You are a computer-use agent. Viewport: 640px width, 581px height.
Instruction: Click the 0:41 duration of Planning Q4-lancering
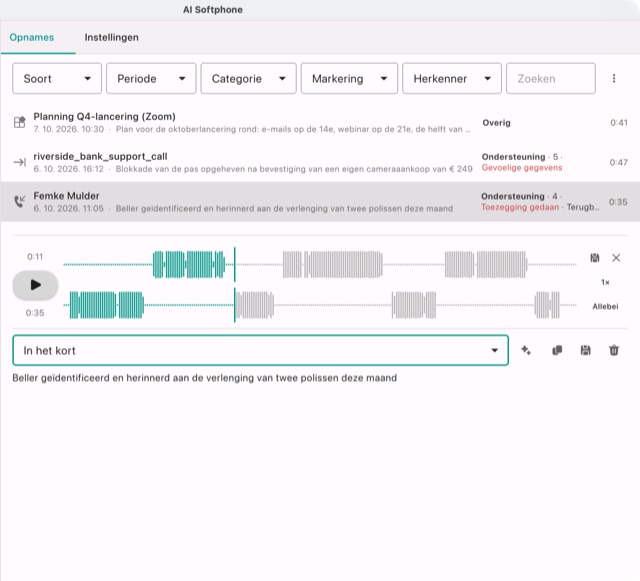click(618, 122)
